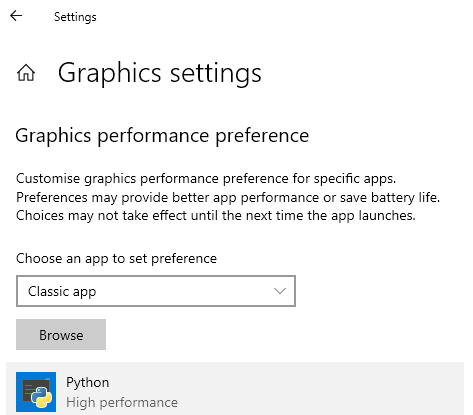
Task: Click the Graphics performance preference heading
Action: [x=162, y=136]
